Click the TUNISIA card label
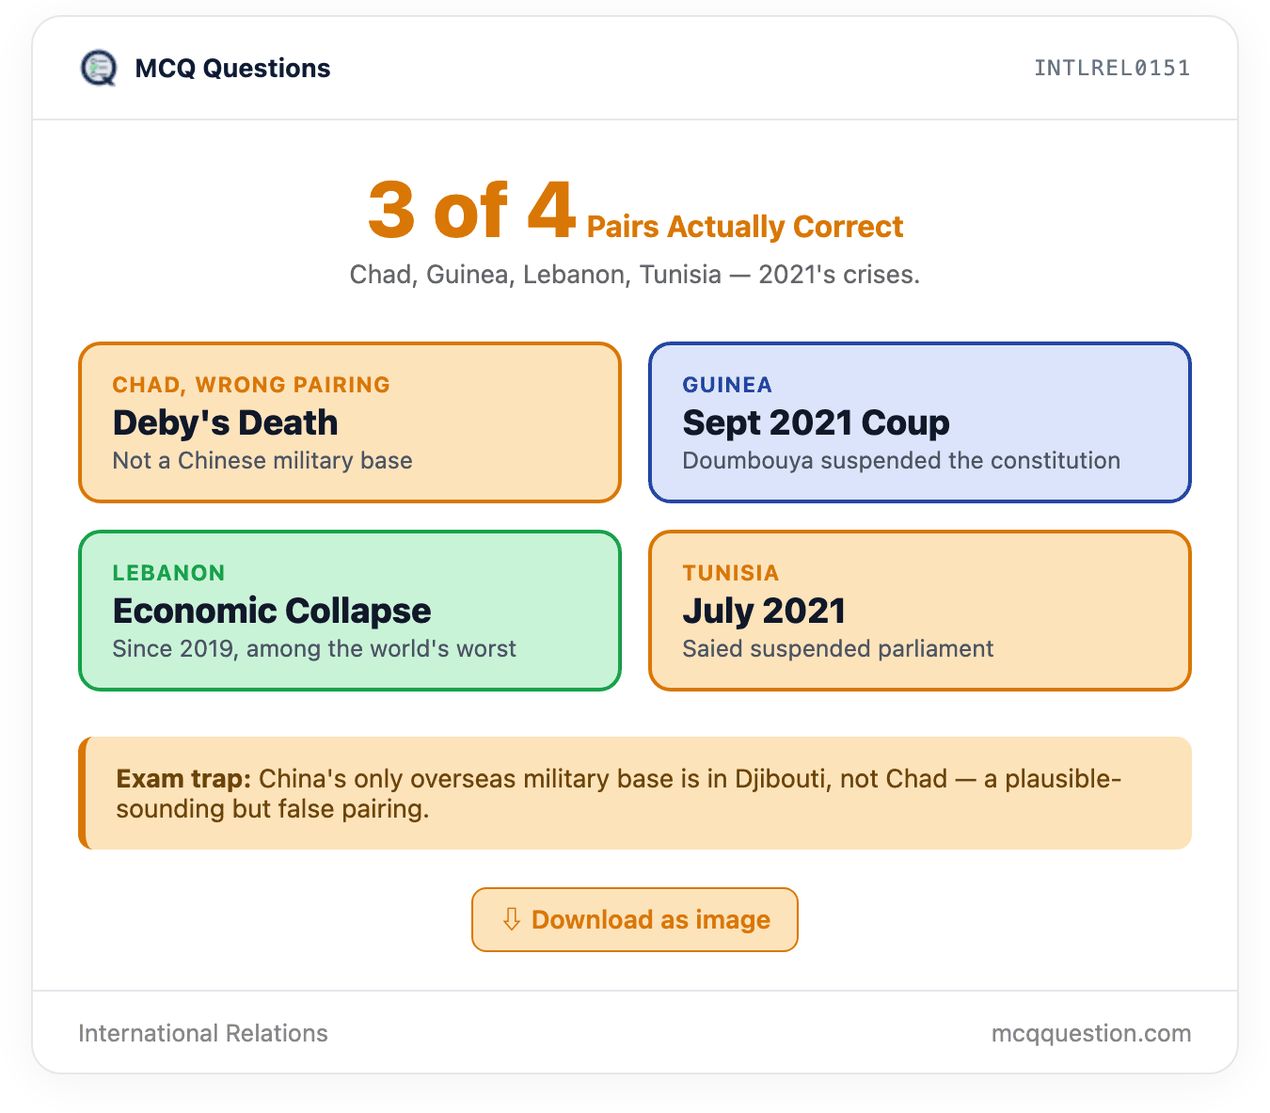Screen dimensions: 1270x1113 tap(731, 573)
